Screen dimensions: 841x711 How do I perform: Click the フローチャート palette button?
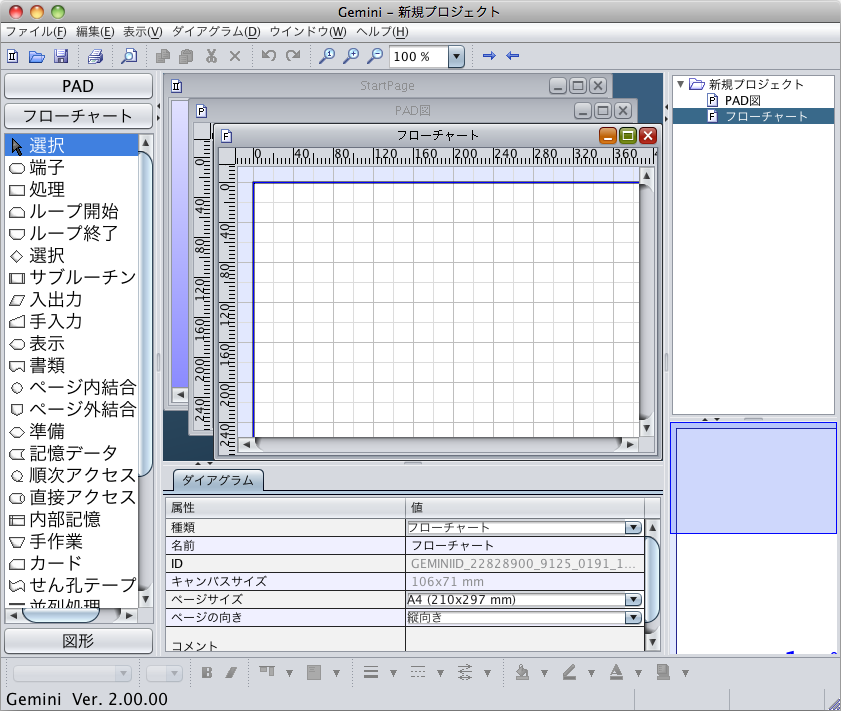pos(78,116)
